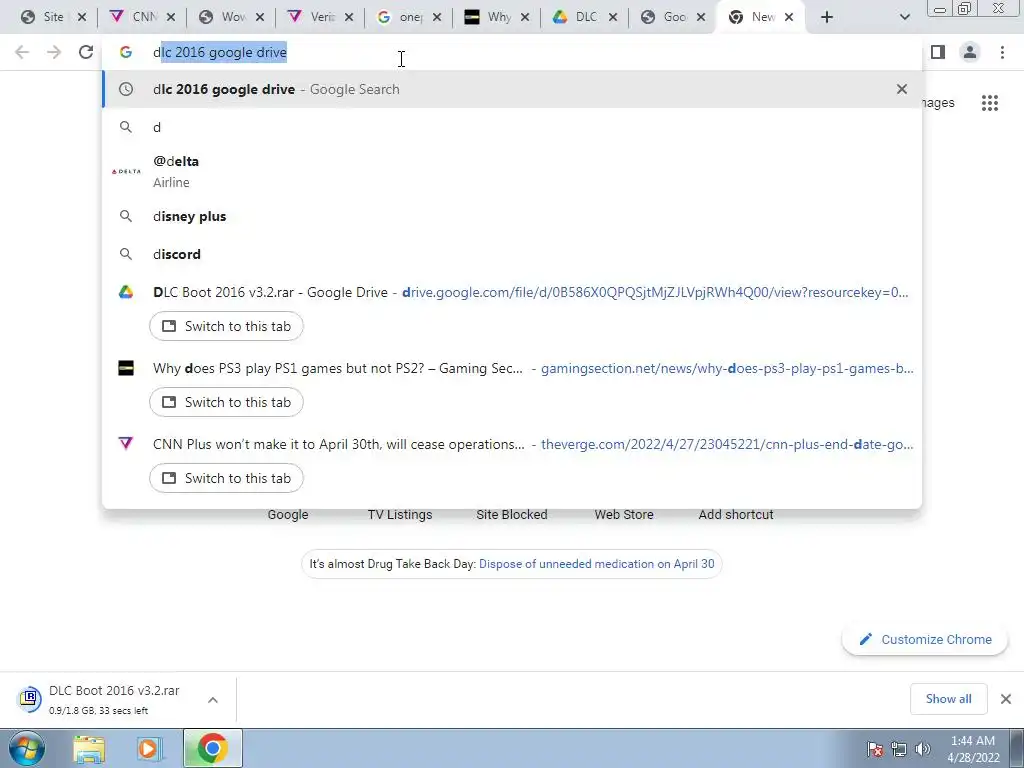Viewport: 1024px width, 768px height.
Task: Click the browser Back arrow
Action: pyautogui.click(x=22, y=52)
